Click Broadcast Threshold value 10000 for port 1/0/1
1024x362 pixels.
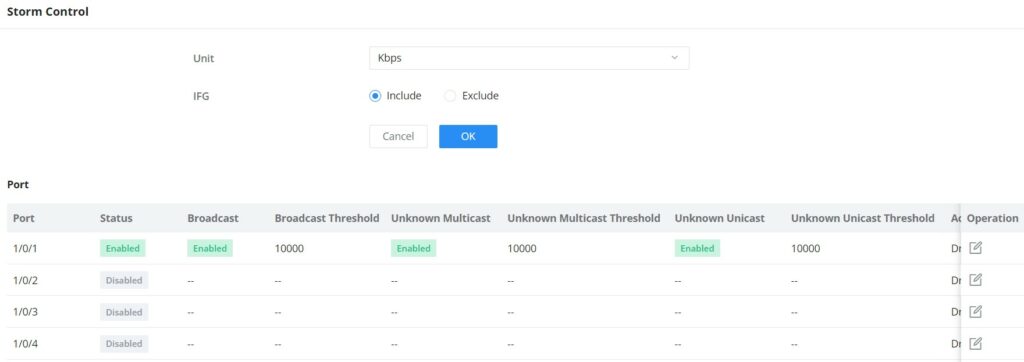coord(289,248)
